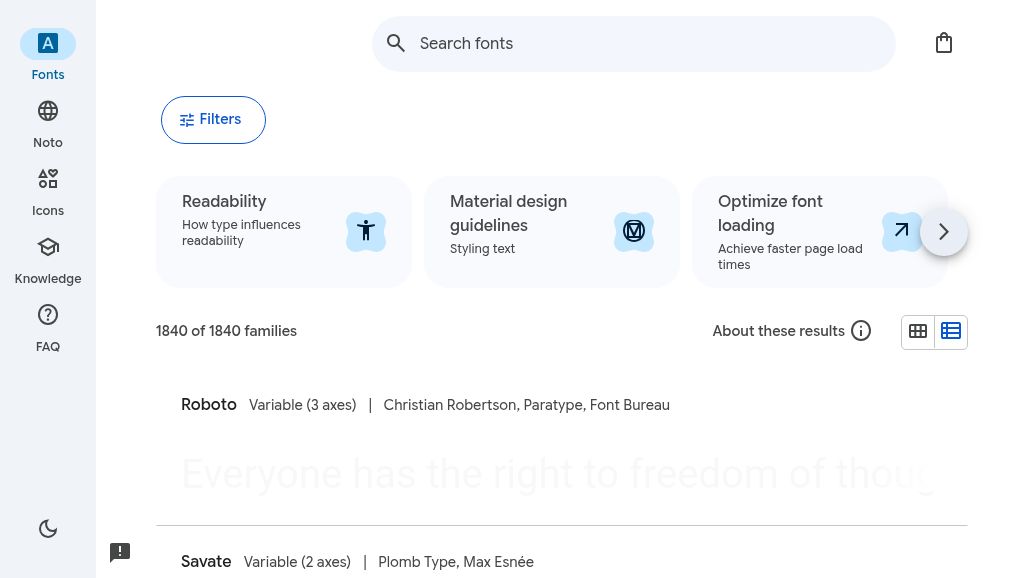Click 'How type influences readability' text
This screenshot has height=578, width=1028.
[241, 233]
